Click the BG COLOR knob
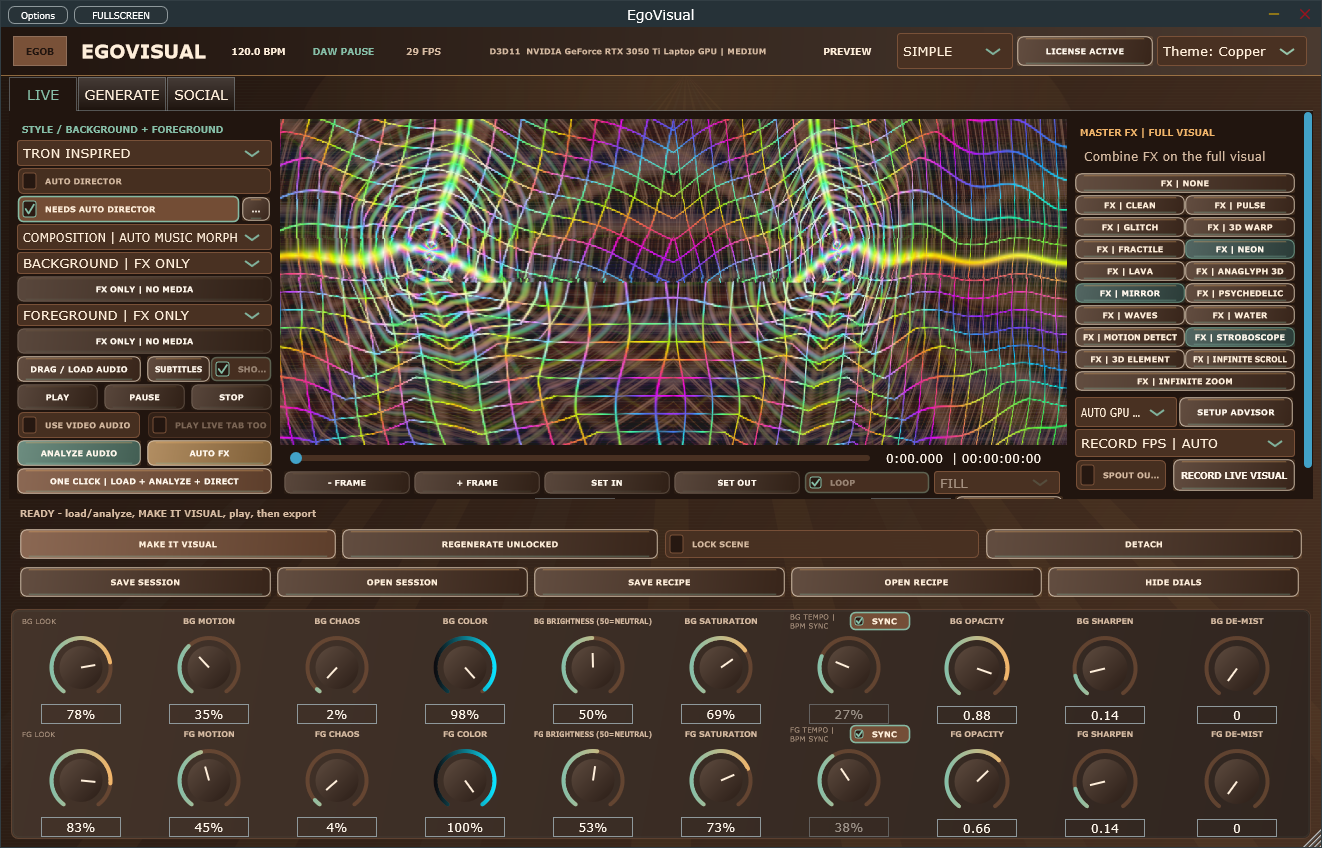Image resolution: width=1322 pixels, height=848 pixels. tap(465, 666)
